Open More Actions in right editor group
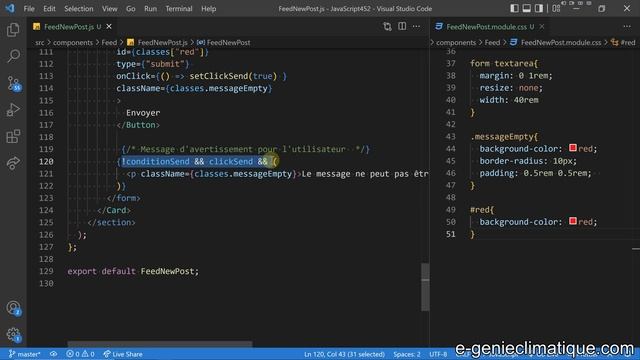Viewport: 640px width, 360px height. [627, 27]
